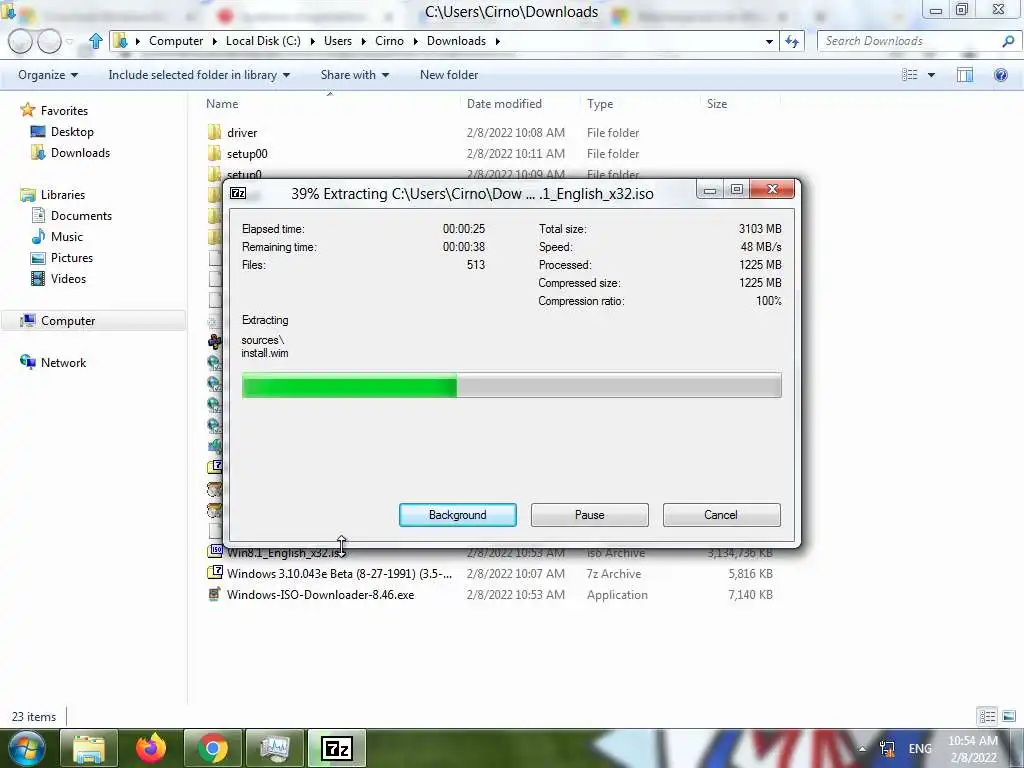Image resolution: width=1024 pixels, height=768 pixels.
Task: Sort files by Size column
Action: click(716, 104)
